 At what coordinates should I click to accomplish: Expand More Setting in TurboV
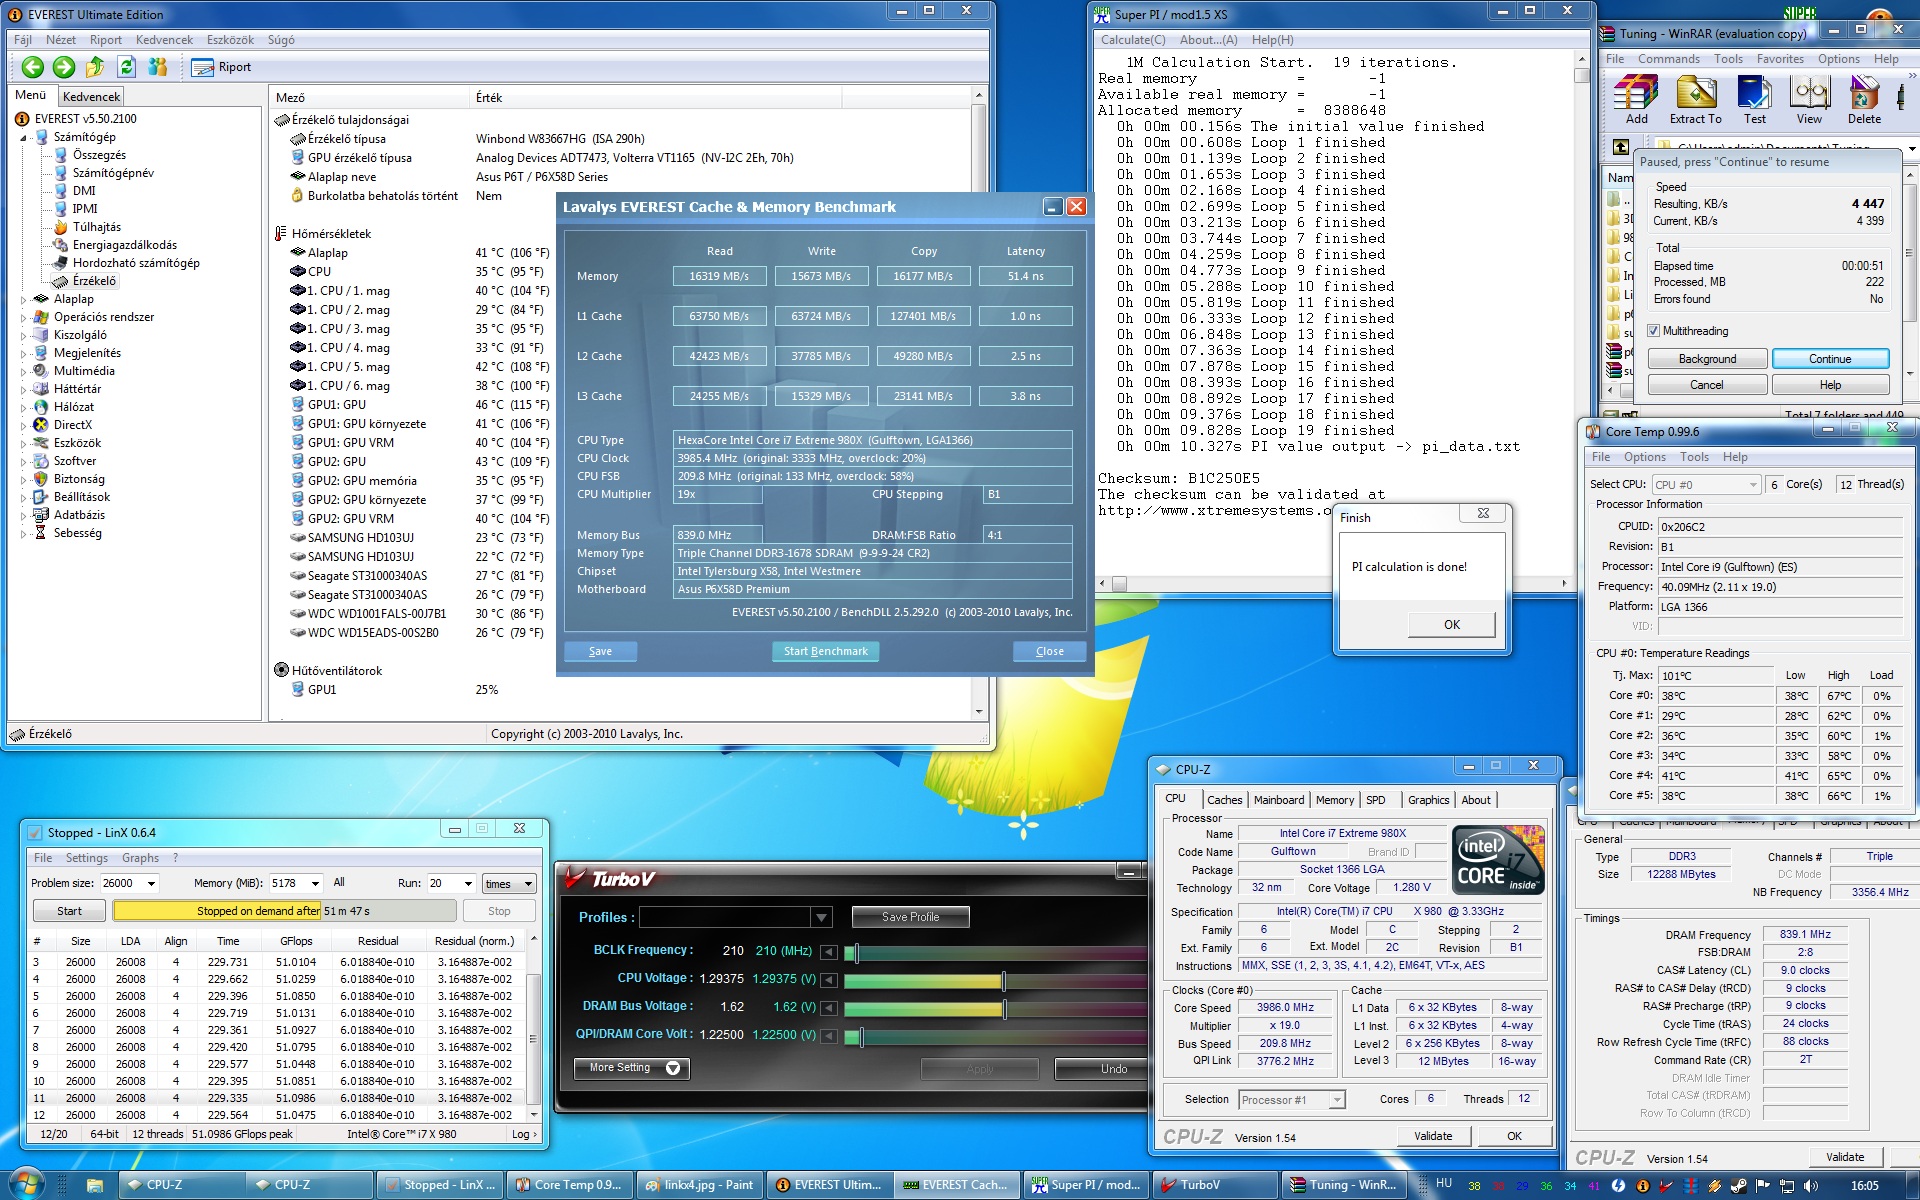click(631, 1068)
